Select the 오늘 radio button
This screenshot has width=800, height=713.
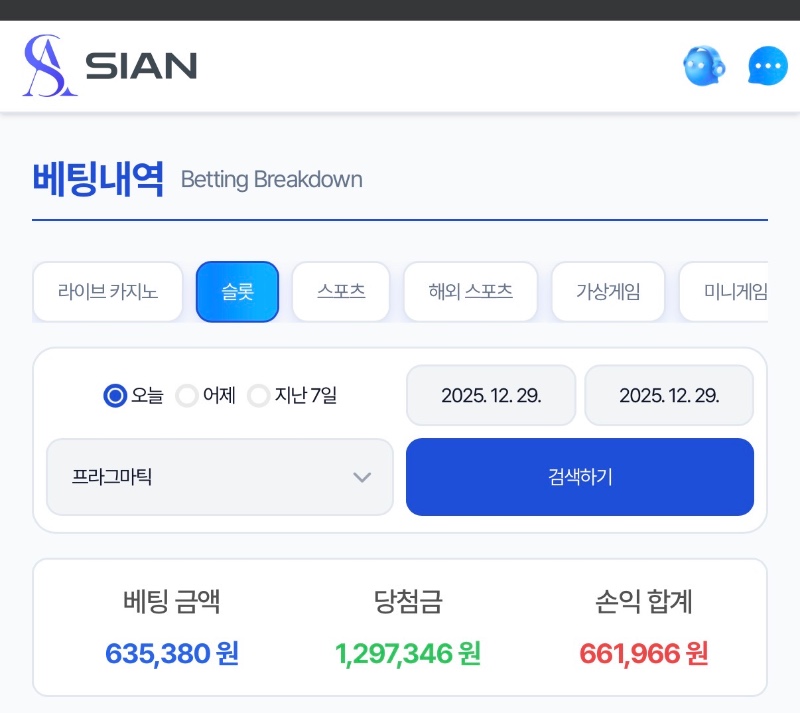pyautogui.click(x=116, y=395)
